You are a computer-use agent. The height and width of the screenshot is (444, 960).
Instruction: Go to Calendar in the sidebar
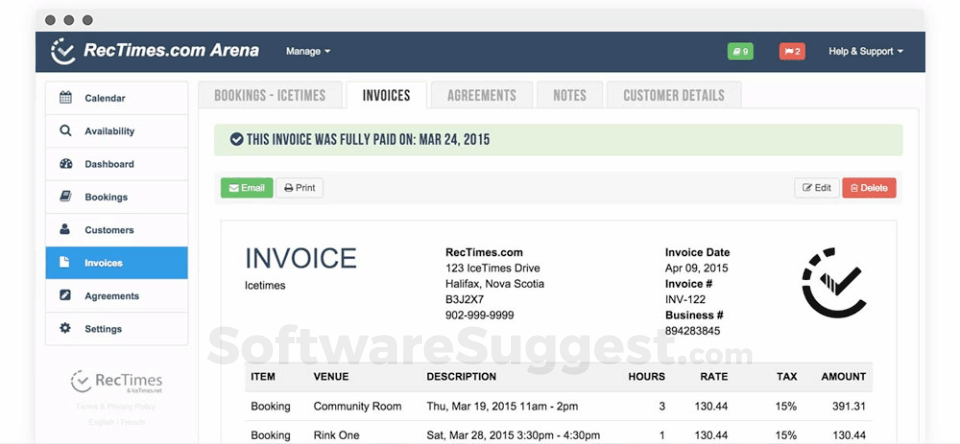(116, 98)
